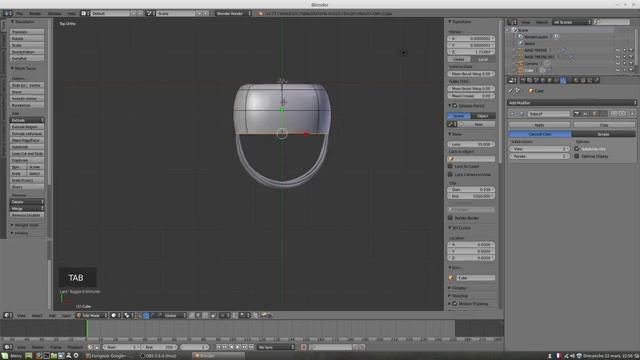Open the Render menu in top bar
640x360 pixels.
pyautogui.click(x=35, y=13)
